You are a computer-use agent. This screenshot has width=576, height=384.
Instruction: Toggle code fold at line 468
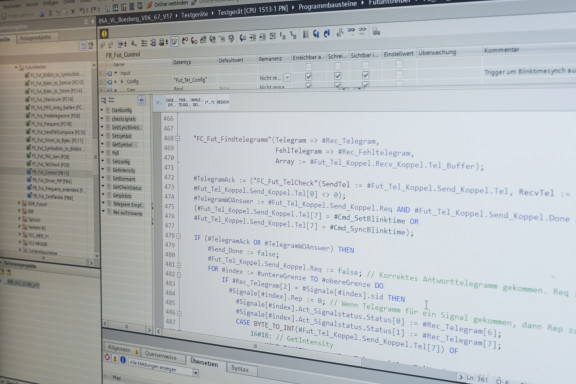point(177,139)
